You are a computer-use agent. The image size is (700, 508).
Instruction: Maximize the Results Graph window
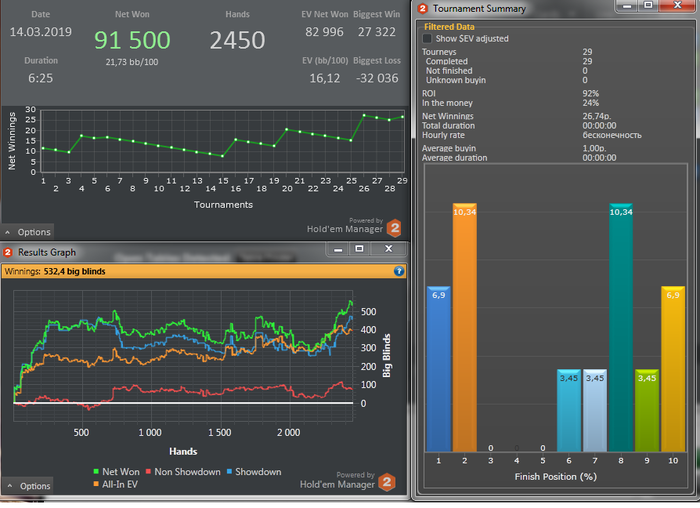(x=359, y=249)
